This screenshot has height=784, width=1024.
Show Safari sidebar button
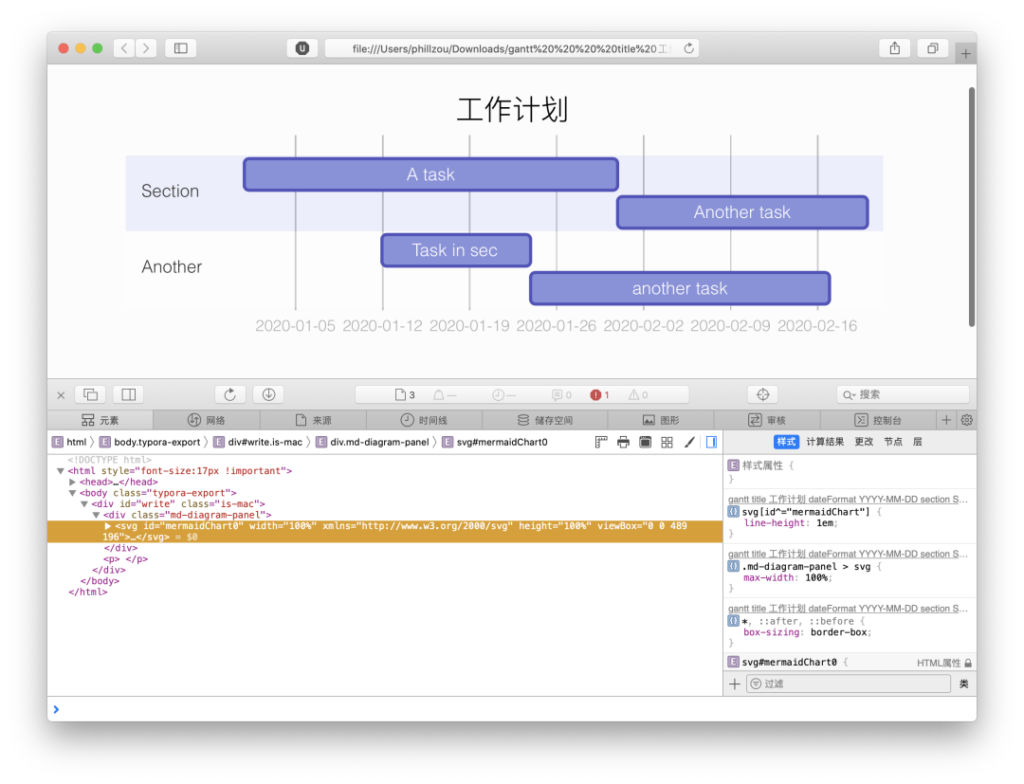(181, 48)
